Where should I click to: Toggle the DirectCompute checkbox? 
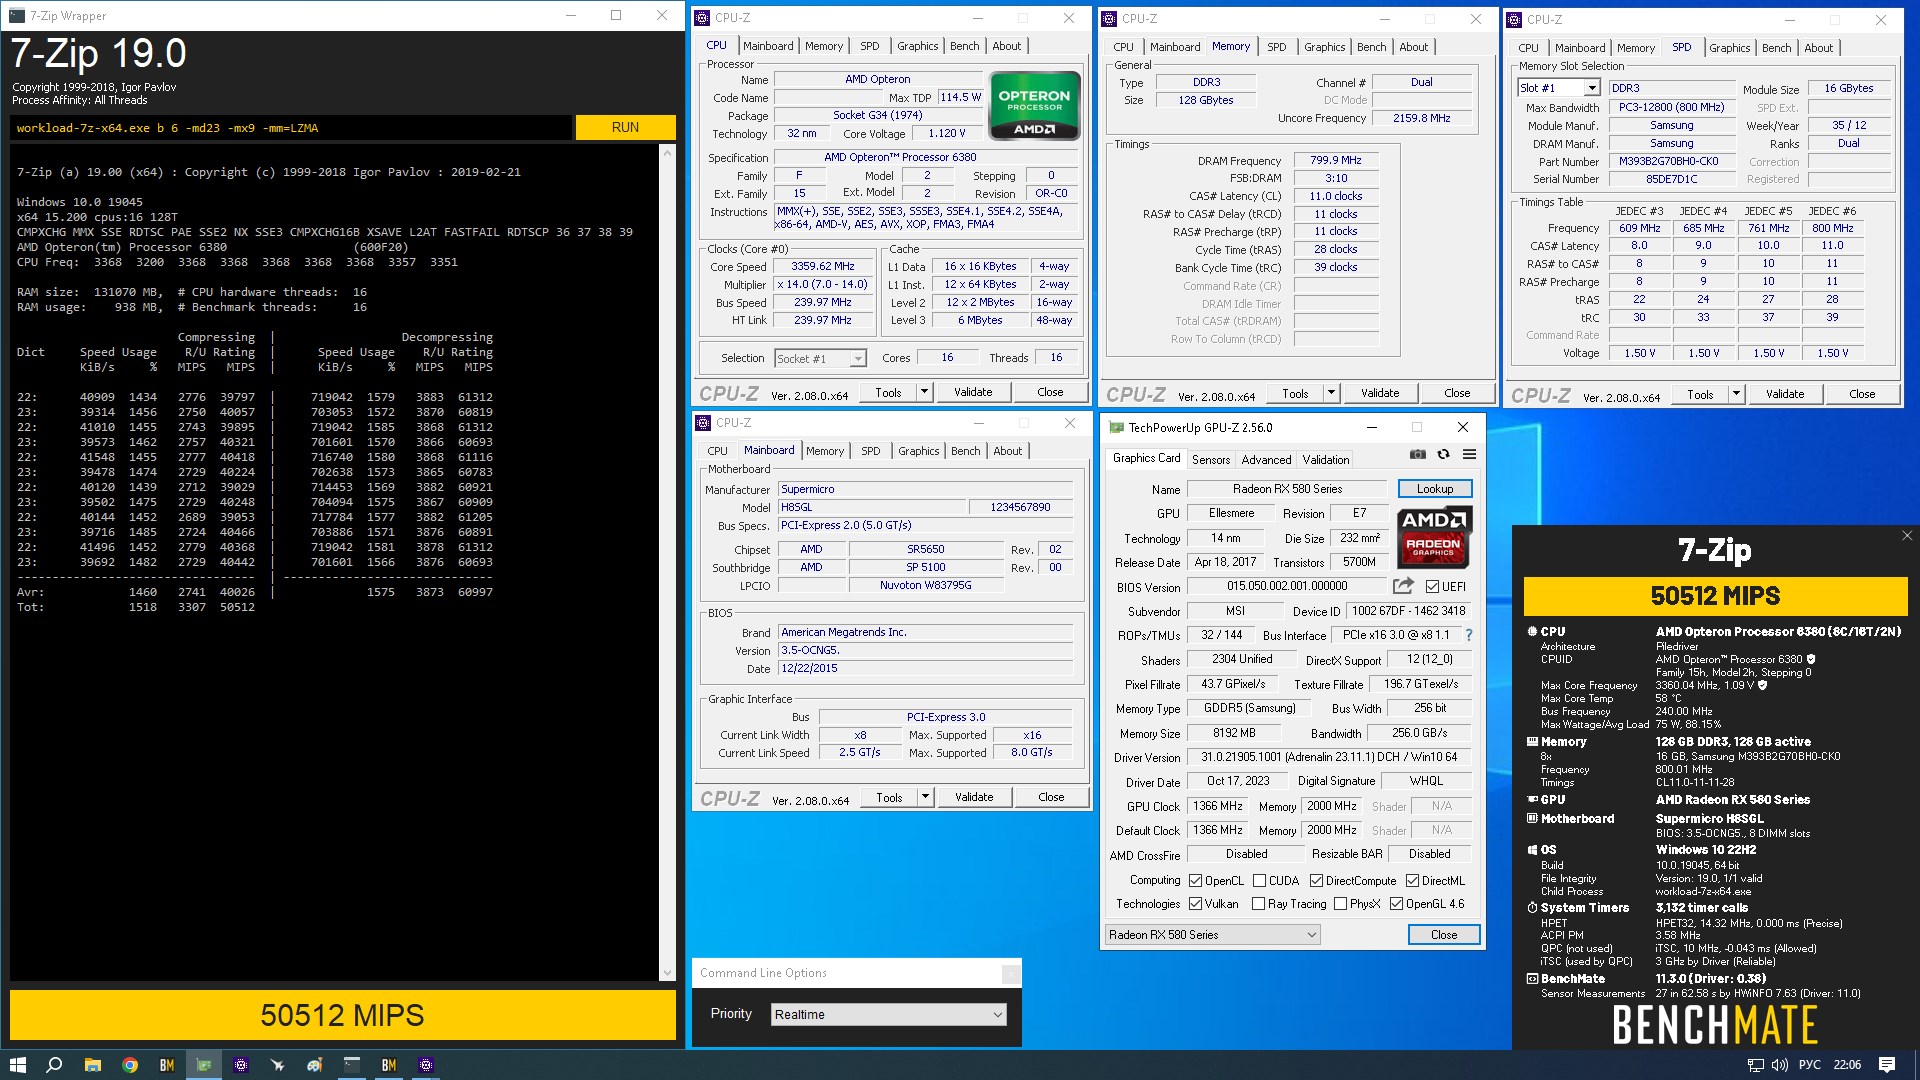(1316, 881)
